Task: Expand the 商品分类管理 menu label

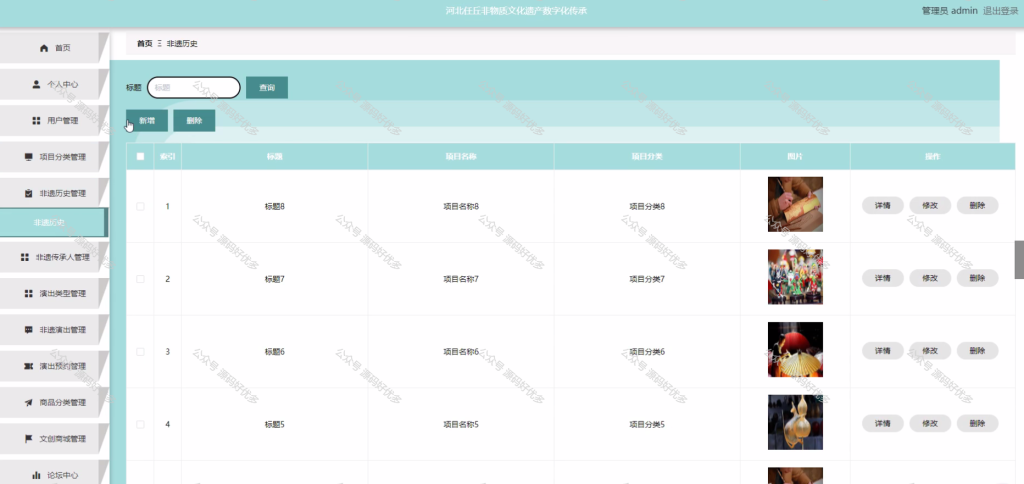Action: (63, 403)
